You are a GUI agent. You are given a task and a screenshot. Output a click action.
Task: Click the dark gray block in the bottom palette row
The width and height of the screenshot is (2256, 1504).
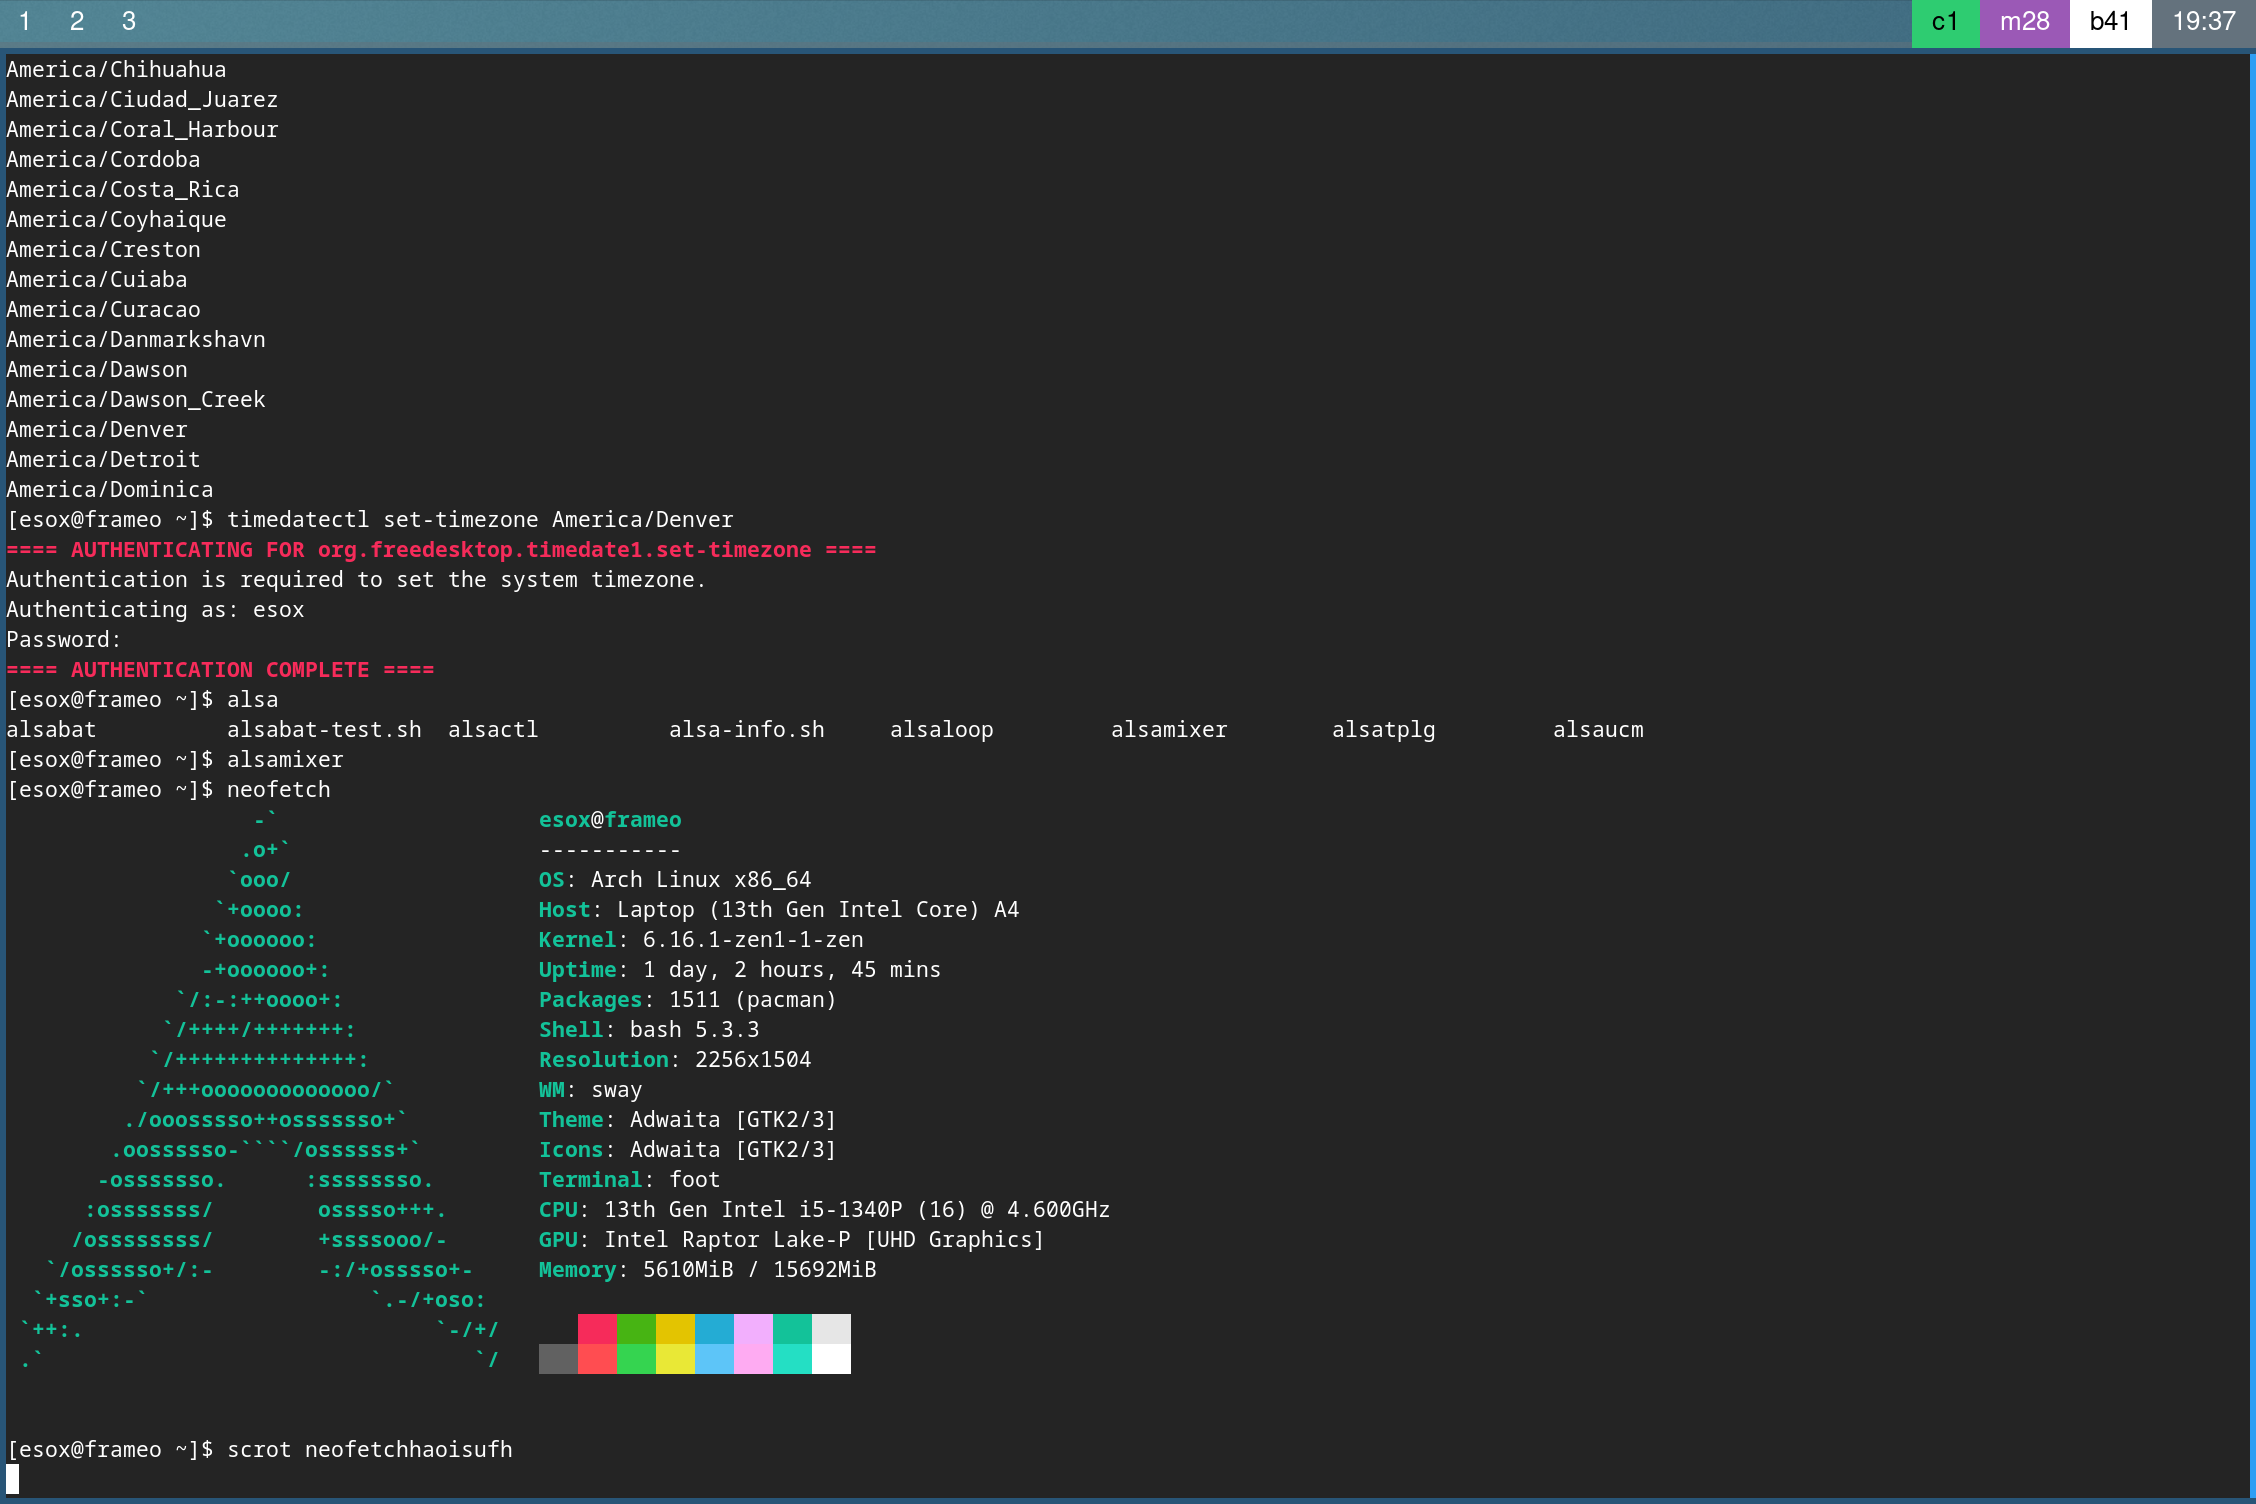(558, 1359)
